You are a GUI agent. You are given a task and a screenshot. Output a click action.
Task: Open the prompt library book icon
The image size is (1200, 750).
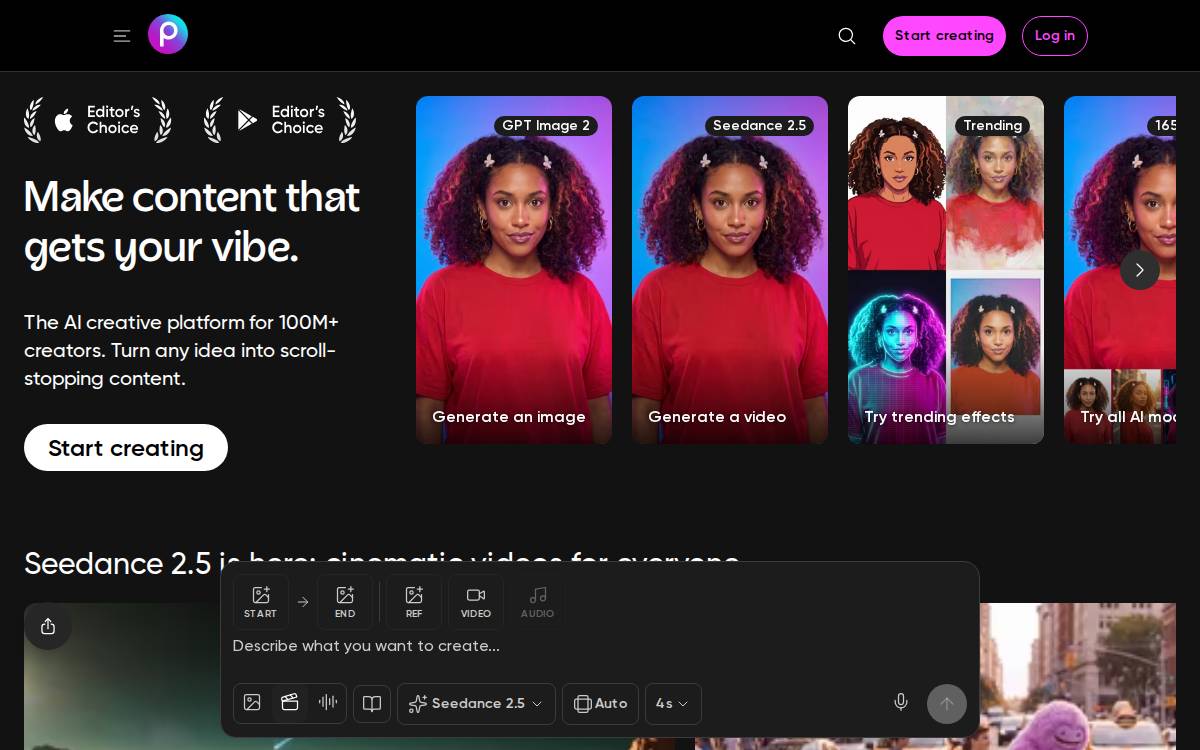[372, 704]
